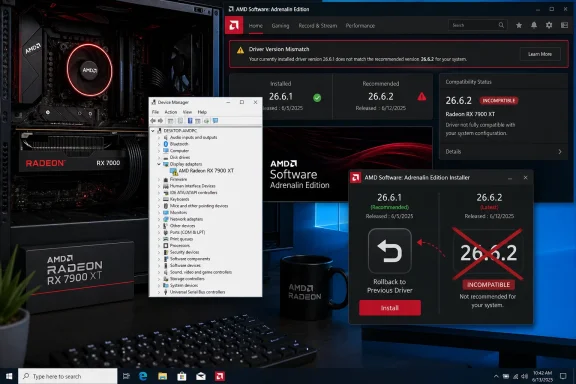The height and width of the screenshot is (384, 576).
Task: Expand the Universal Serial Bus controllers arrow
Action: pyautogui.click(x=159, y=292)
